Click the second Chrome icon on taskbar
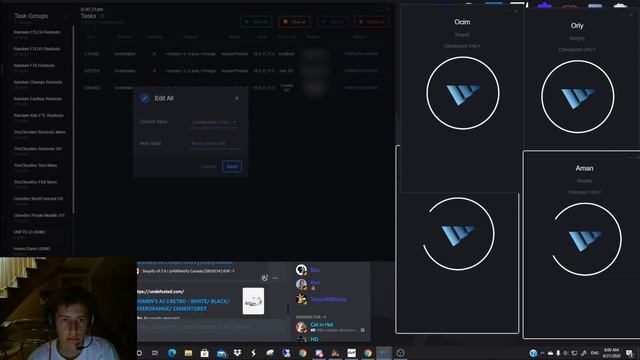640x360 pixels. [368, 353]
